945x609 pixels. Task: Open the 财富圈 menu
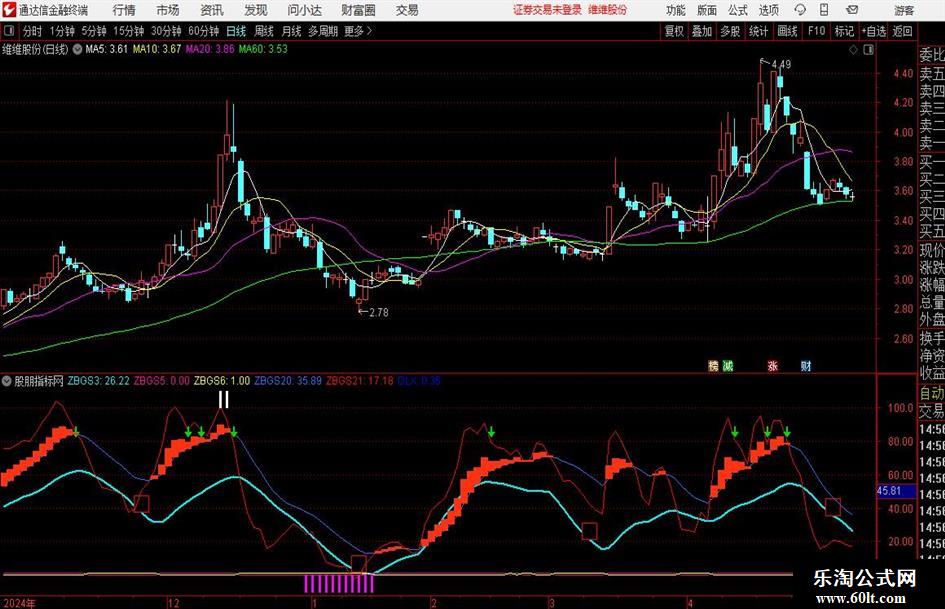click(358, 10)
